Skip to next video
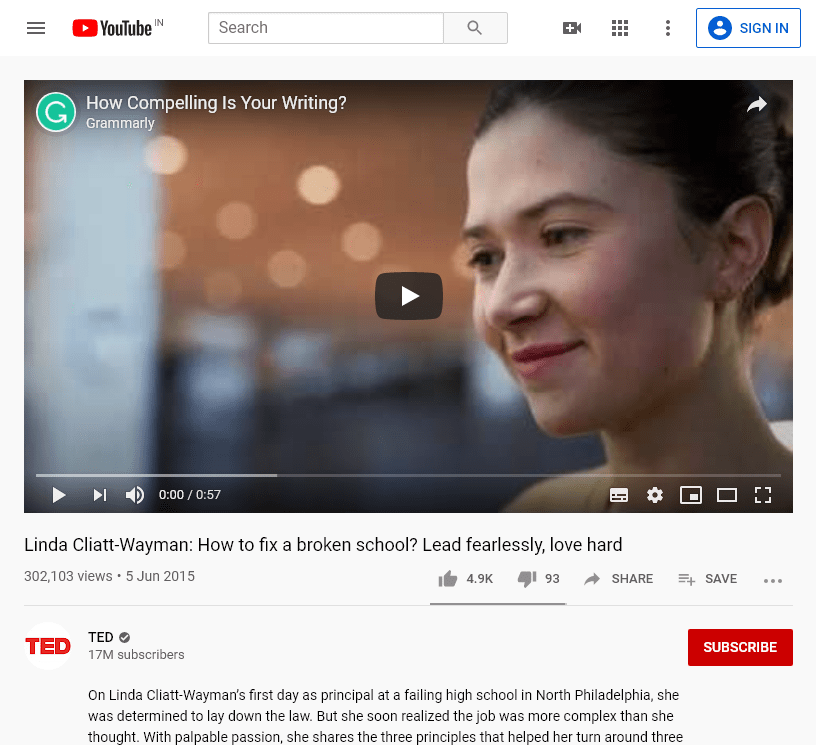This screenshot has height=745, width=816. [x=100, y=495]
